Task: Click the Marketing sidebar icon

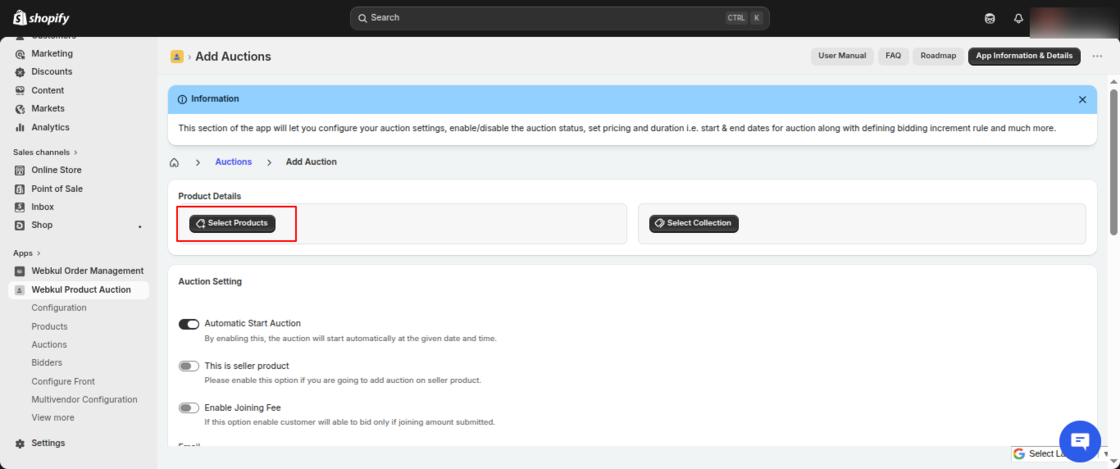Action: 19,54
